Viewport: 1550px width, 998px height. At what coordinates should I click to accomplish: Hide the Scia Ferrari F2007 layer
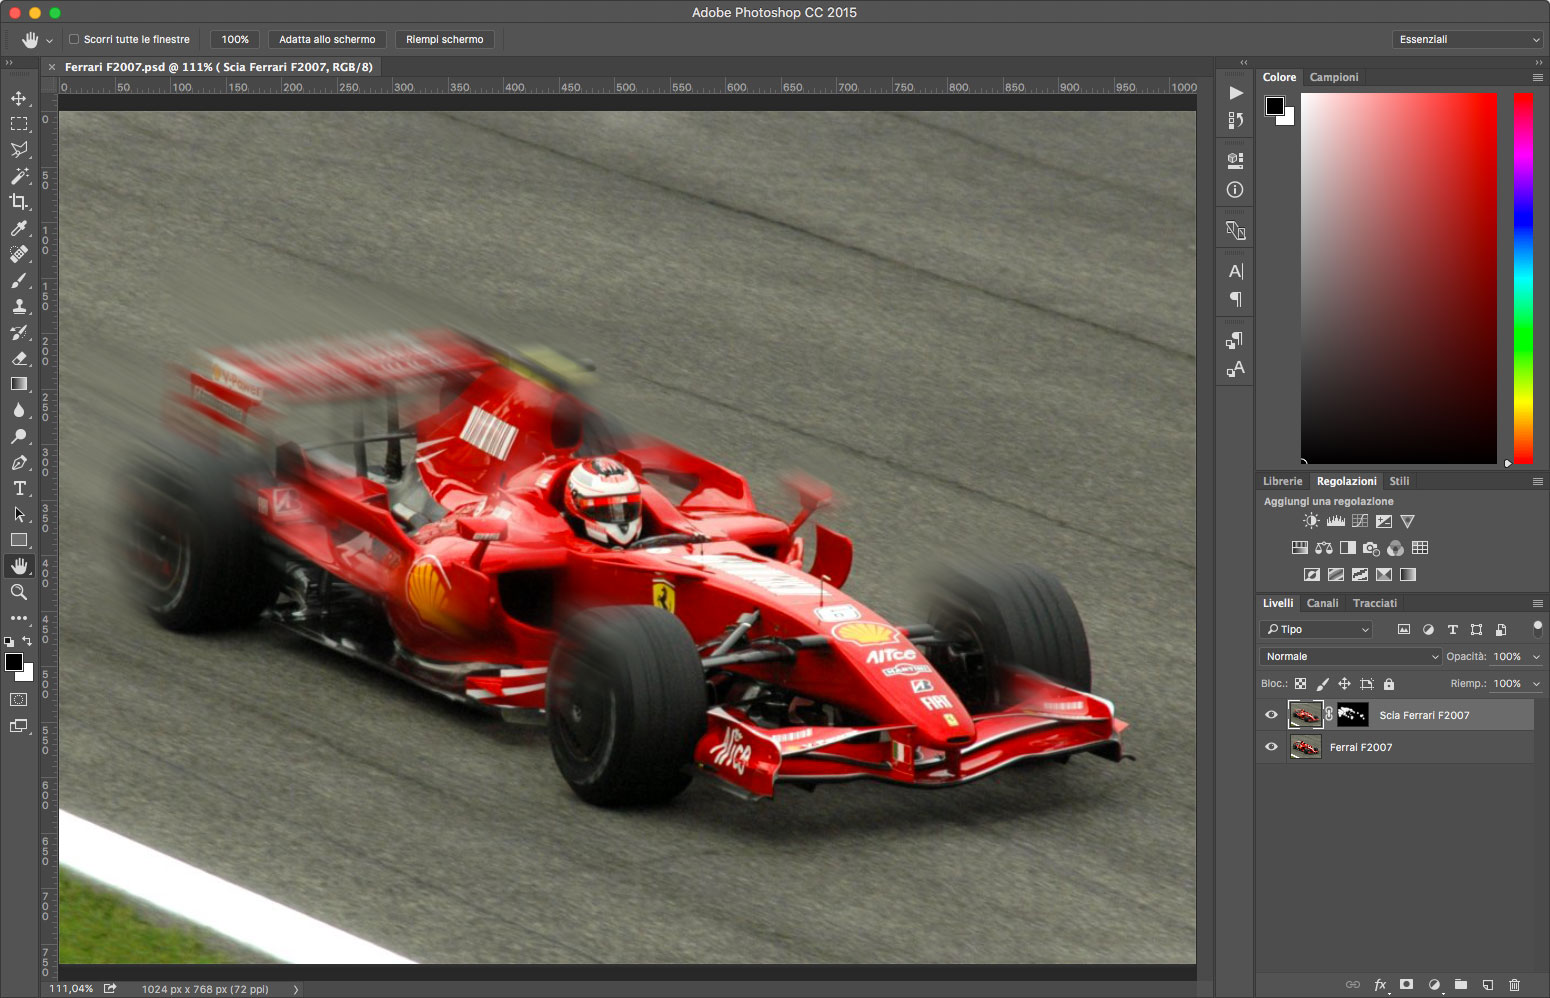pyautogui.click(x=1271, y=715)
